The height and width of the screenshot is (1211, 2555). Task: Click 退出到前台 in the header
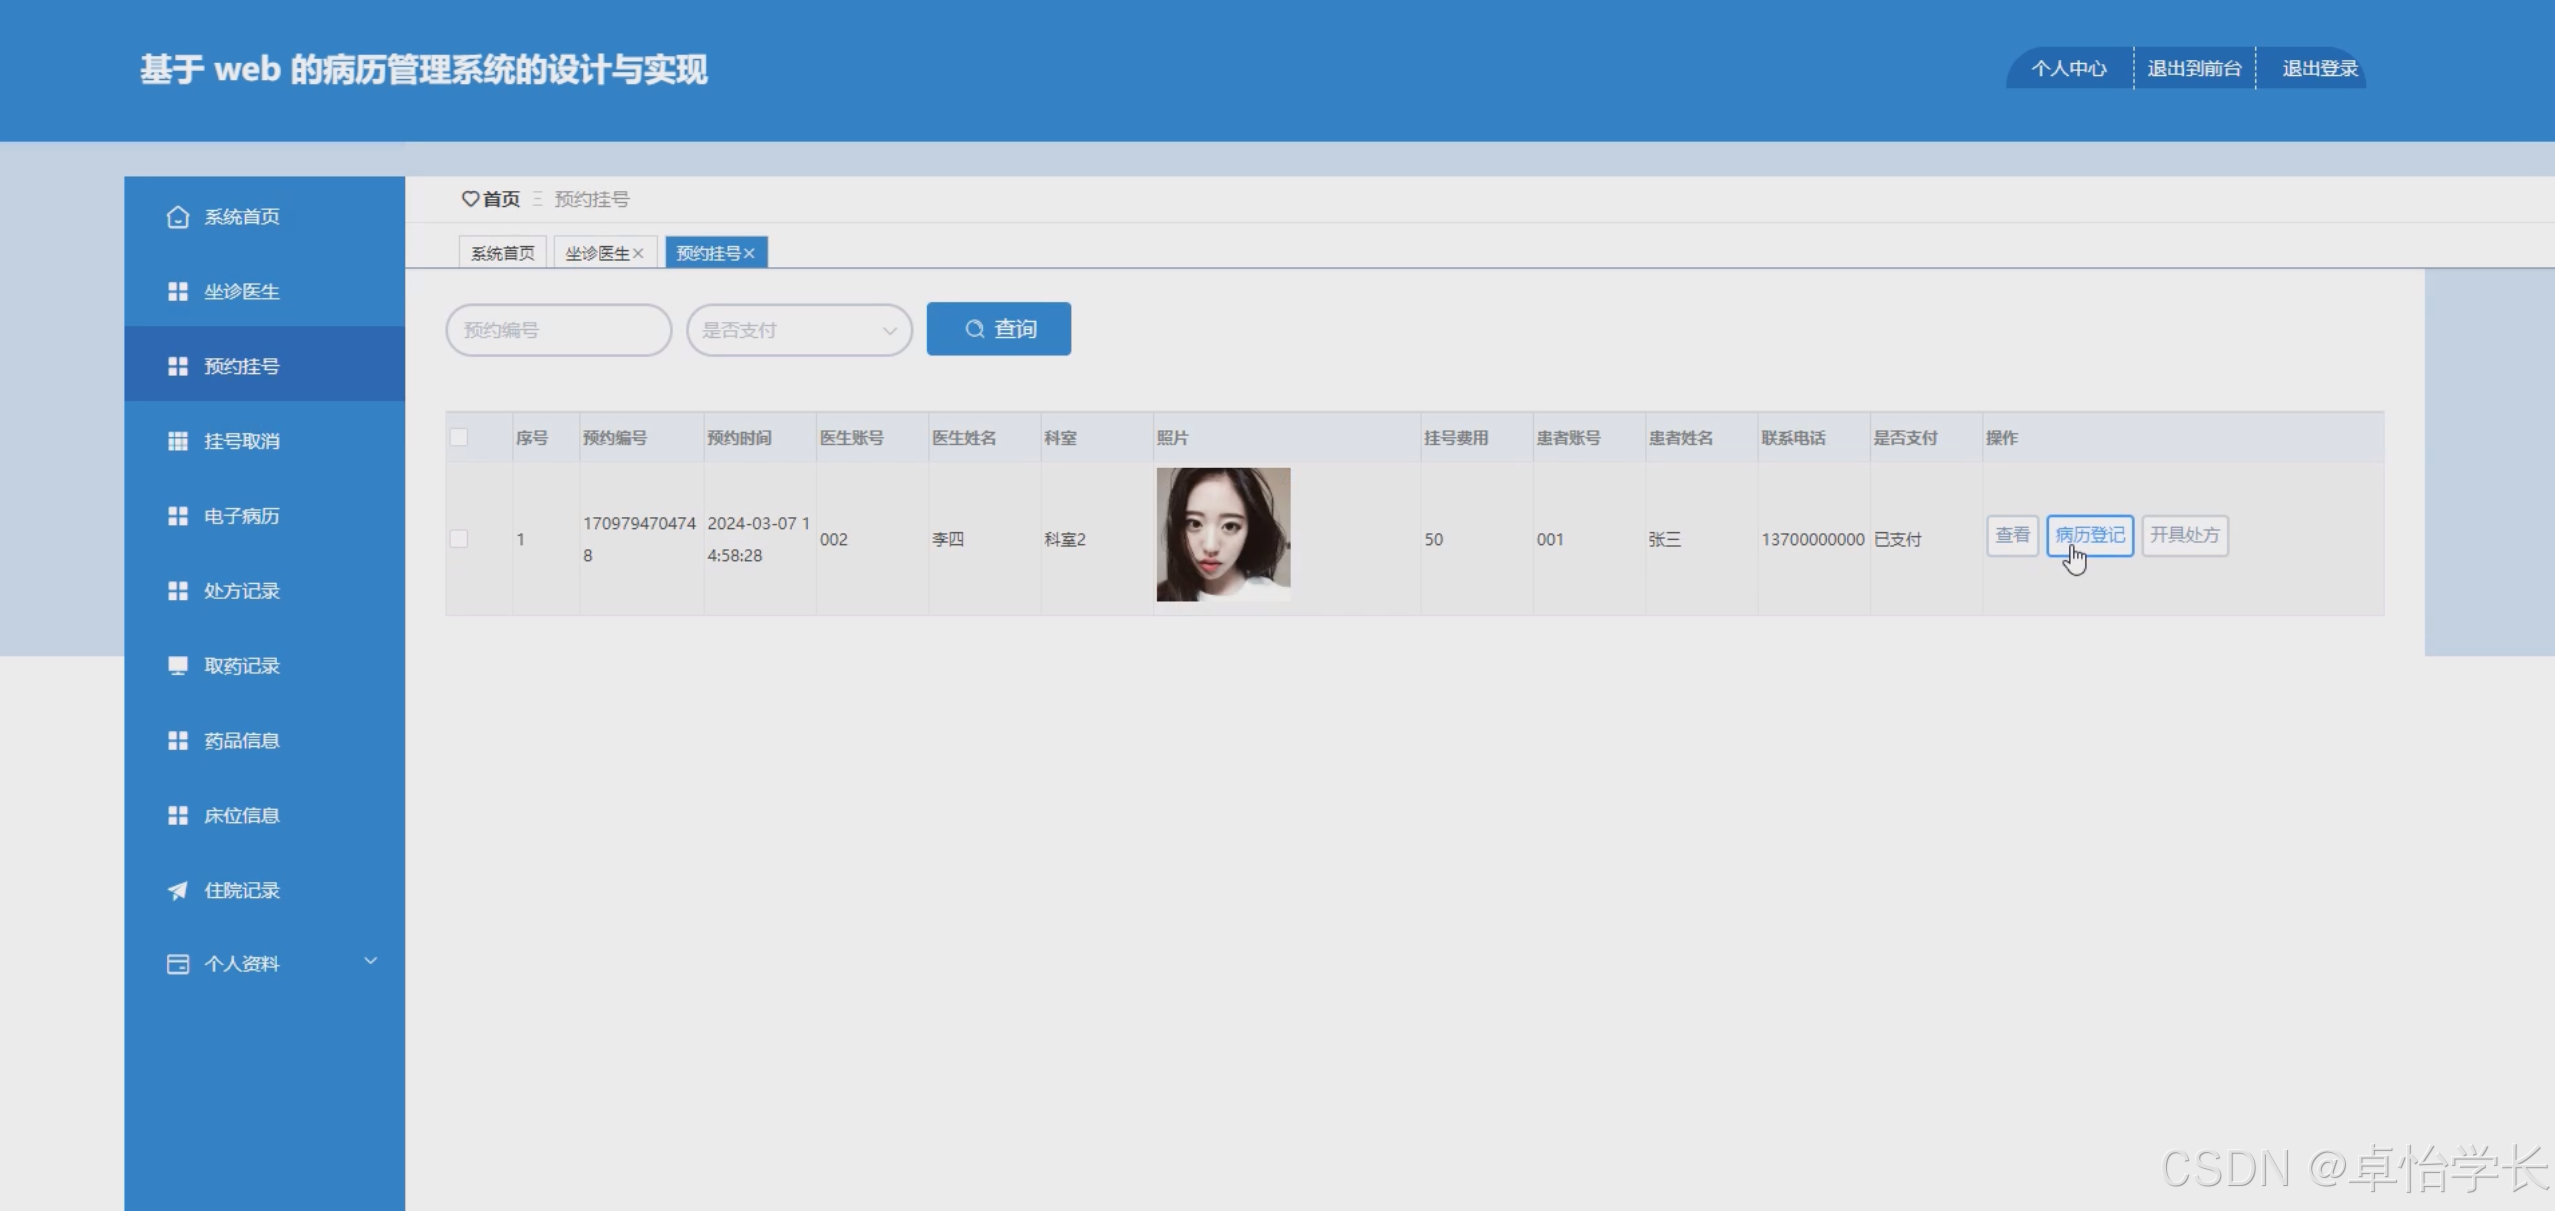[x=2194, y=68]
